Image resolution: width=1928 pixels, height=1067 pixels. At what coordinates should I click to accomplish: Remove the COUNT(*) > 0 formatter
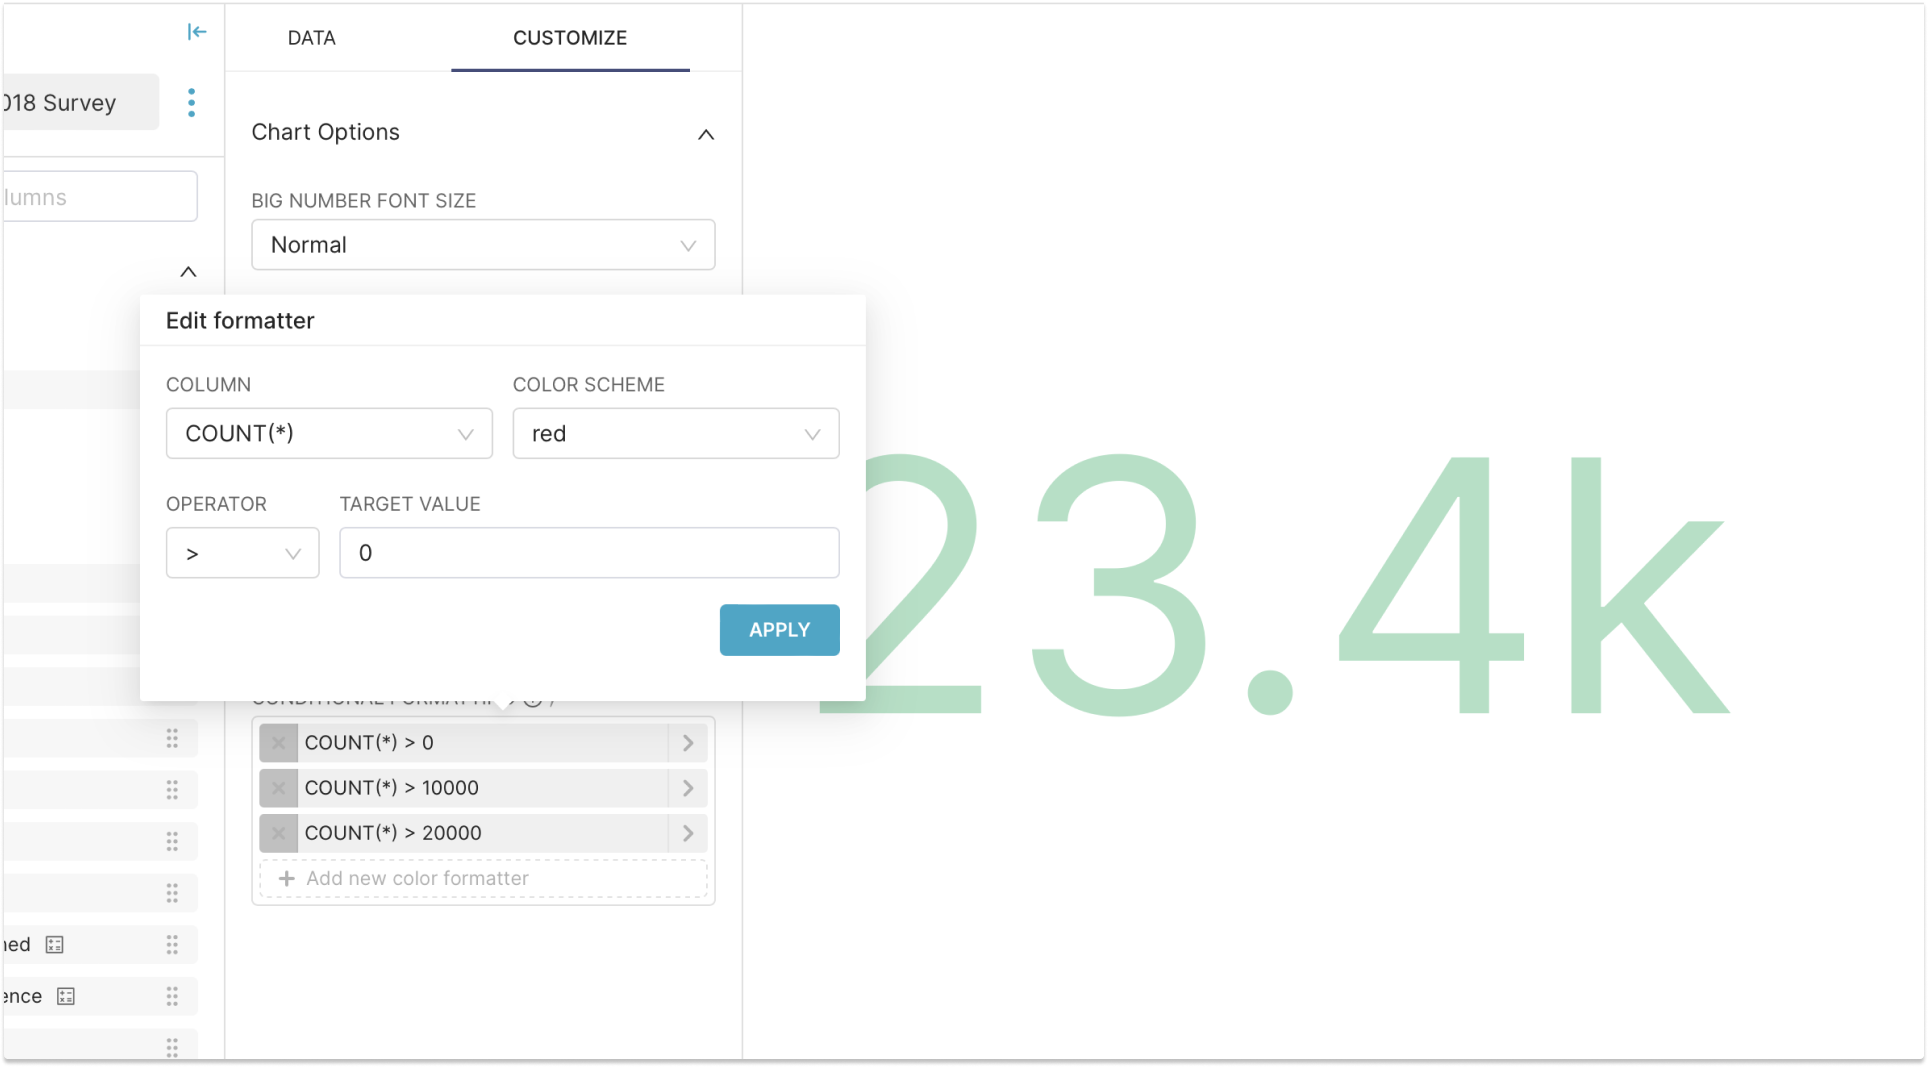[279, 743]
